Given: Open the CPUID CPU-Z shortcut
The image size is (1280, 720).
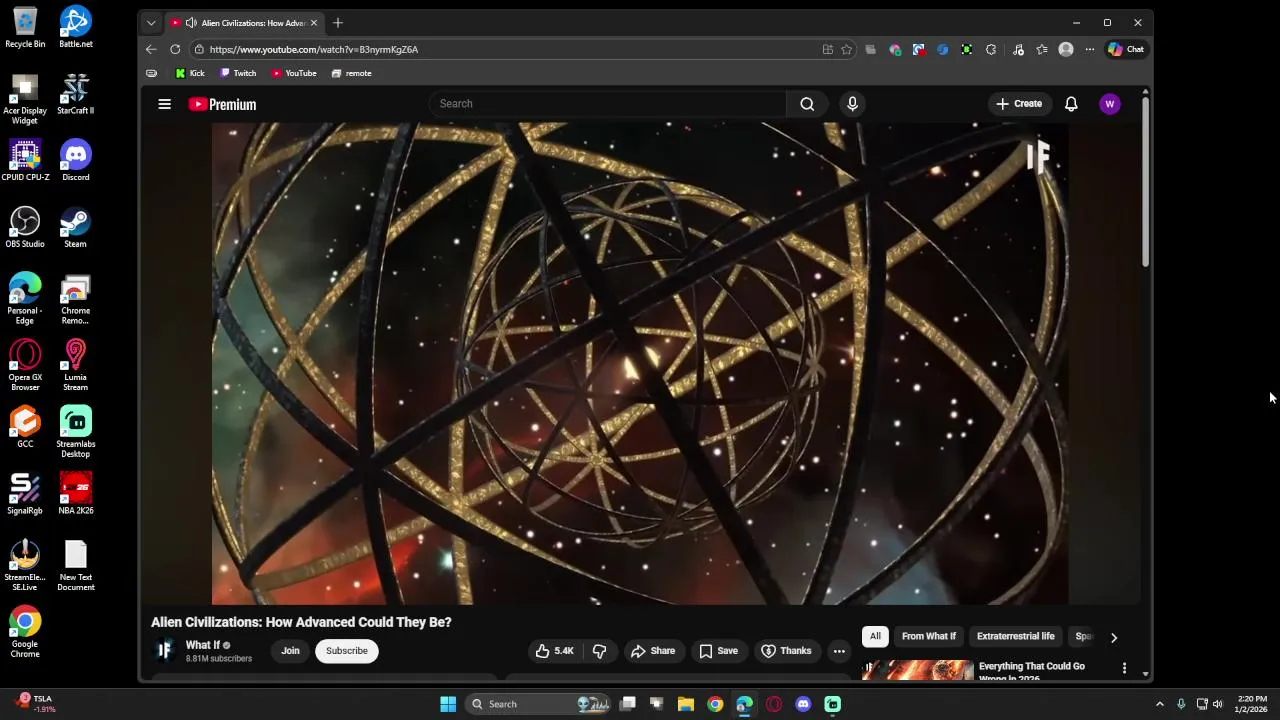Looking at the screenshot, I should click(x=25, y=161).
